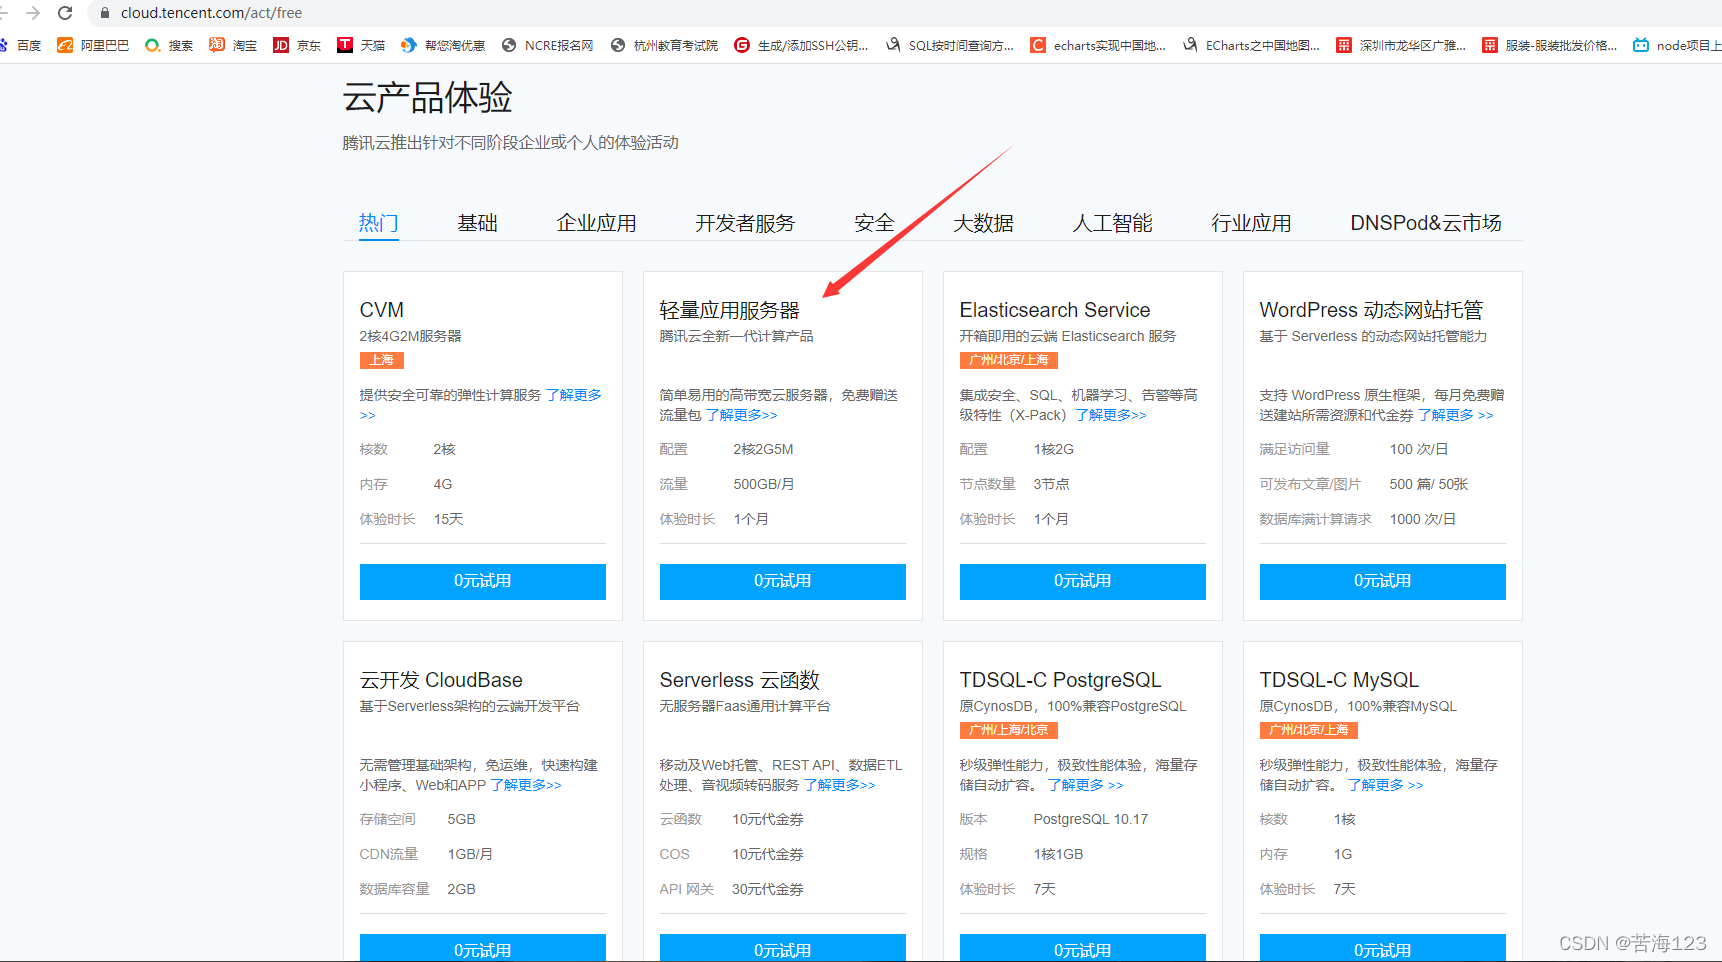The width and height of the screenshot is (1722, 962).
Task: Click the address bar URL cloud.tencent.com/act/free
Action: tap(211, 13)
